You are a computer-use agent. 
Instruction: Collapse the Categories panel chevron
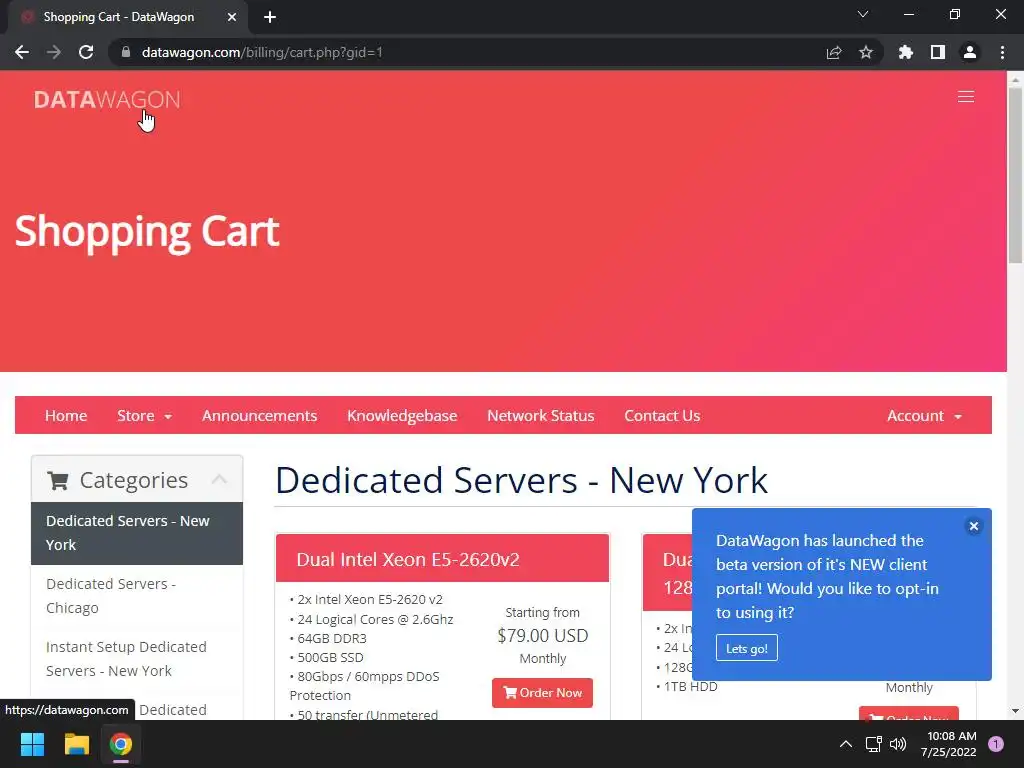tap(219, 479)
